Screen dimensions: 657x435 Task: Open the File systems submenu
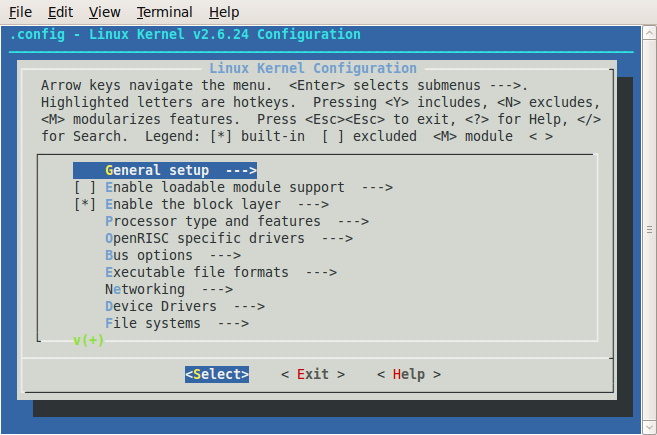click(177, 324)
